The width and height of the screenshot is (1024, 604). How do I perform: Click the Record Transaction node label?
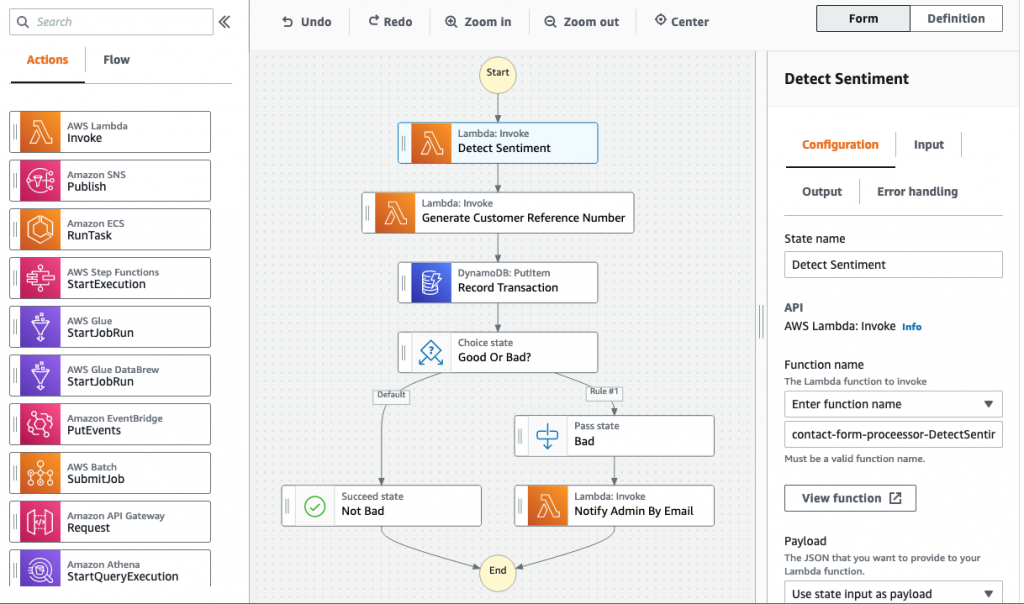click(x=508, y=288)
